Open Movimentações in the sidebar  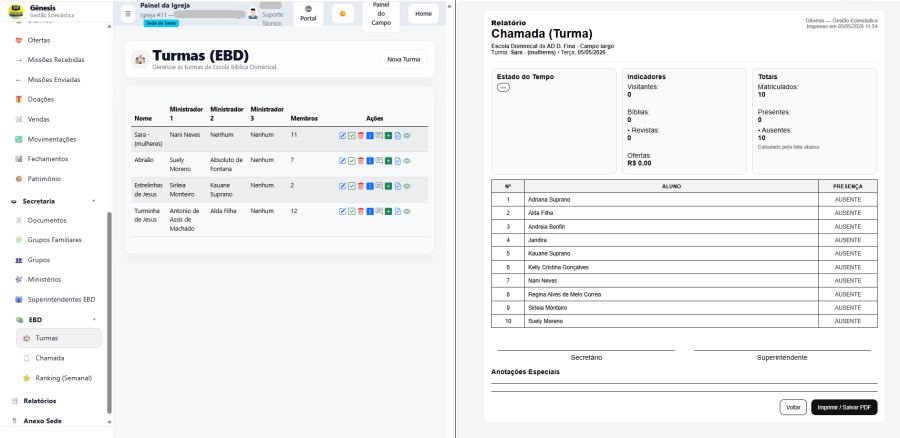(52, 139)
